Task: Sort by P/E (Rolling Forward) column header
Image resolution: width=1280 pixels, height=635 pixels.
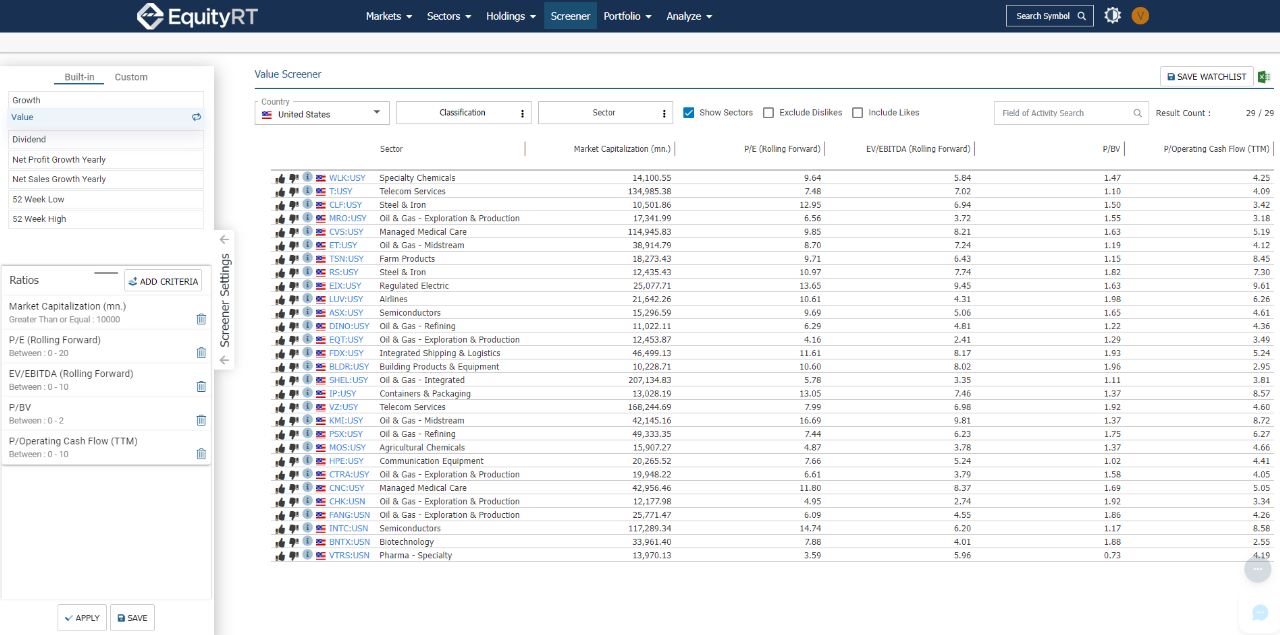Action: click(782, 149)
